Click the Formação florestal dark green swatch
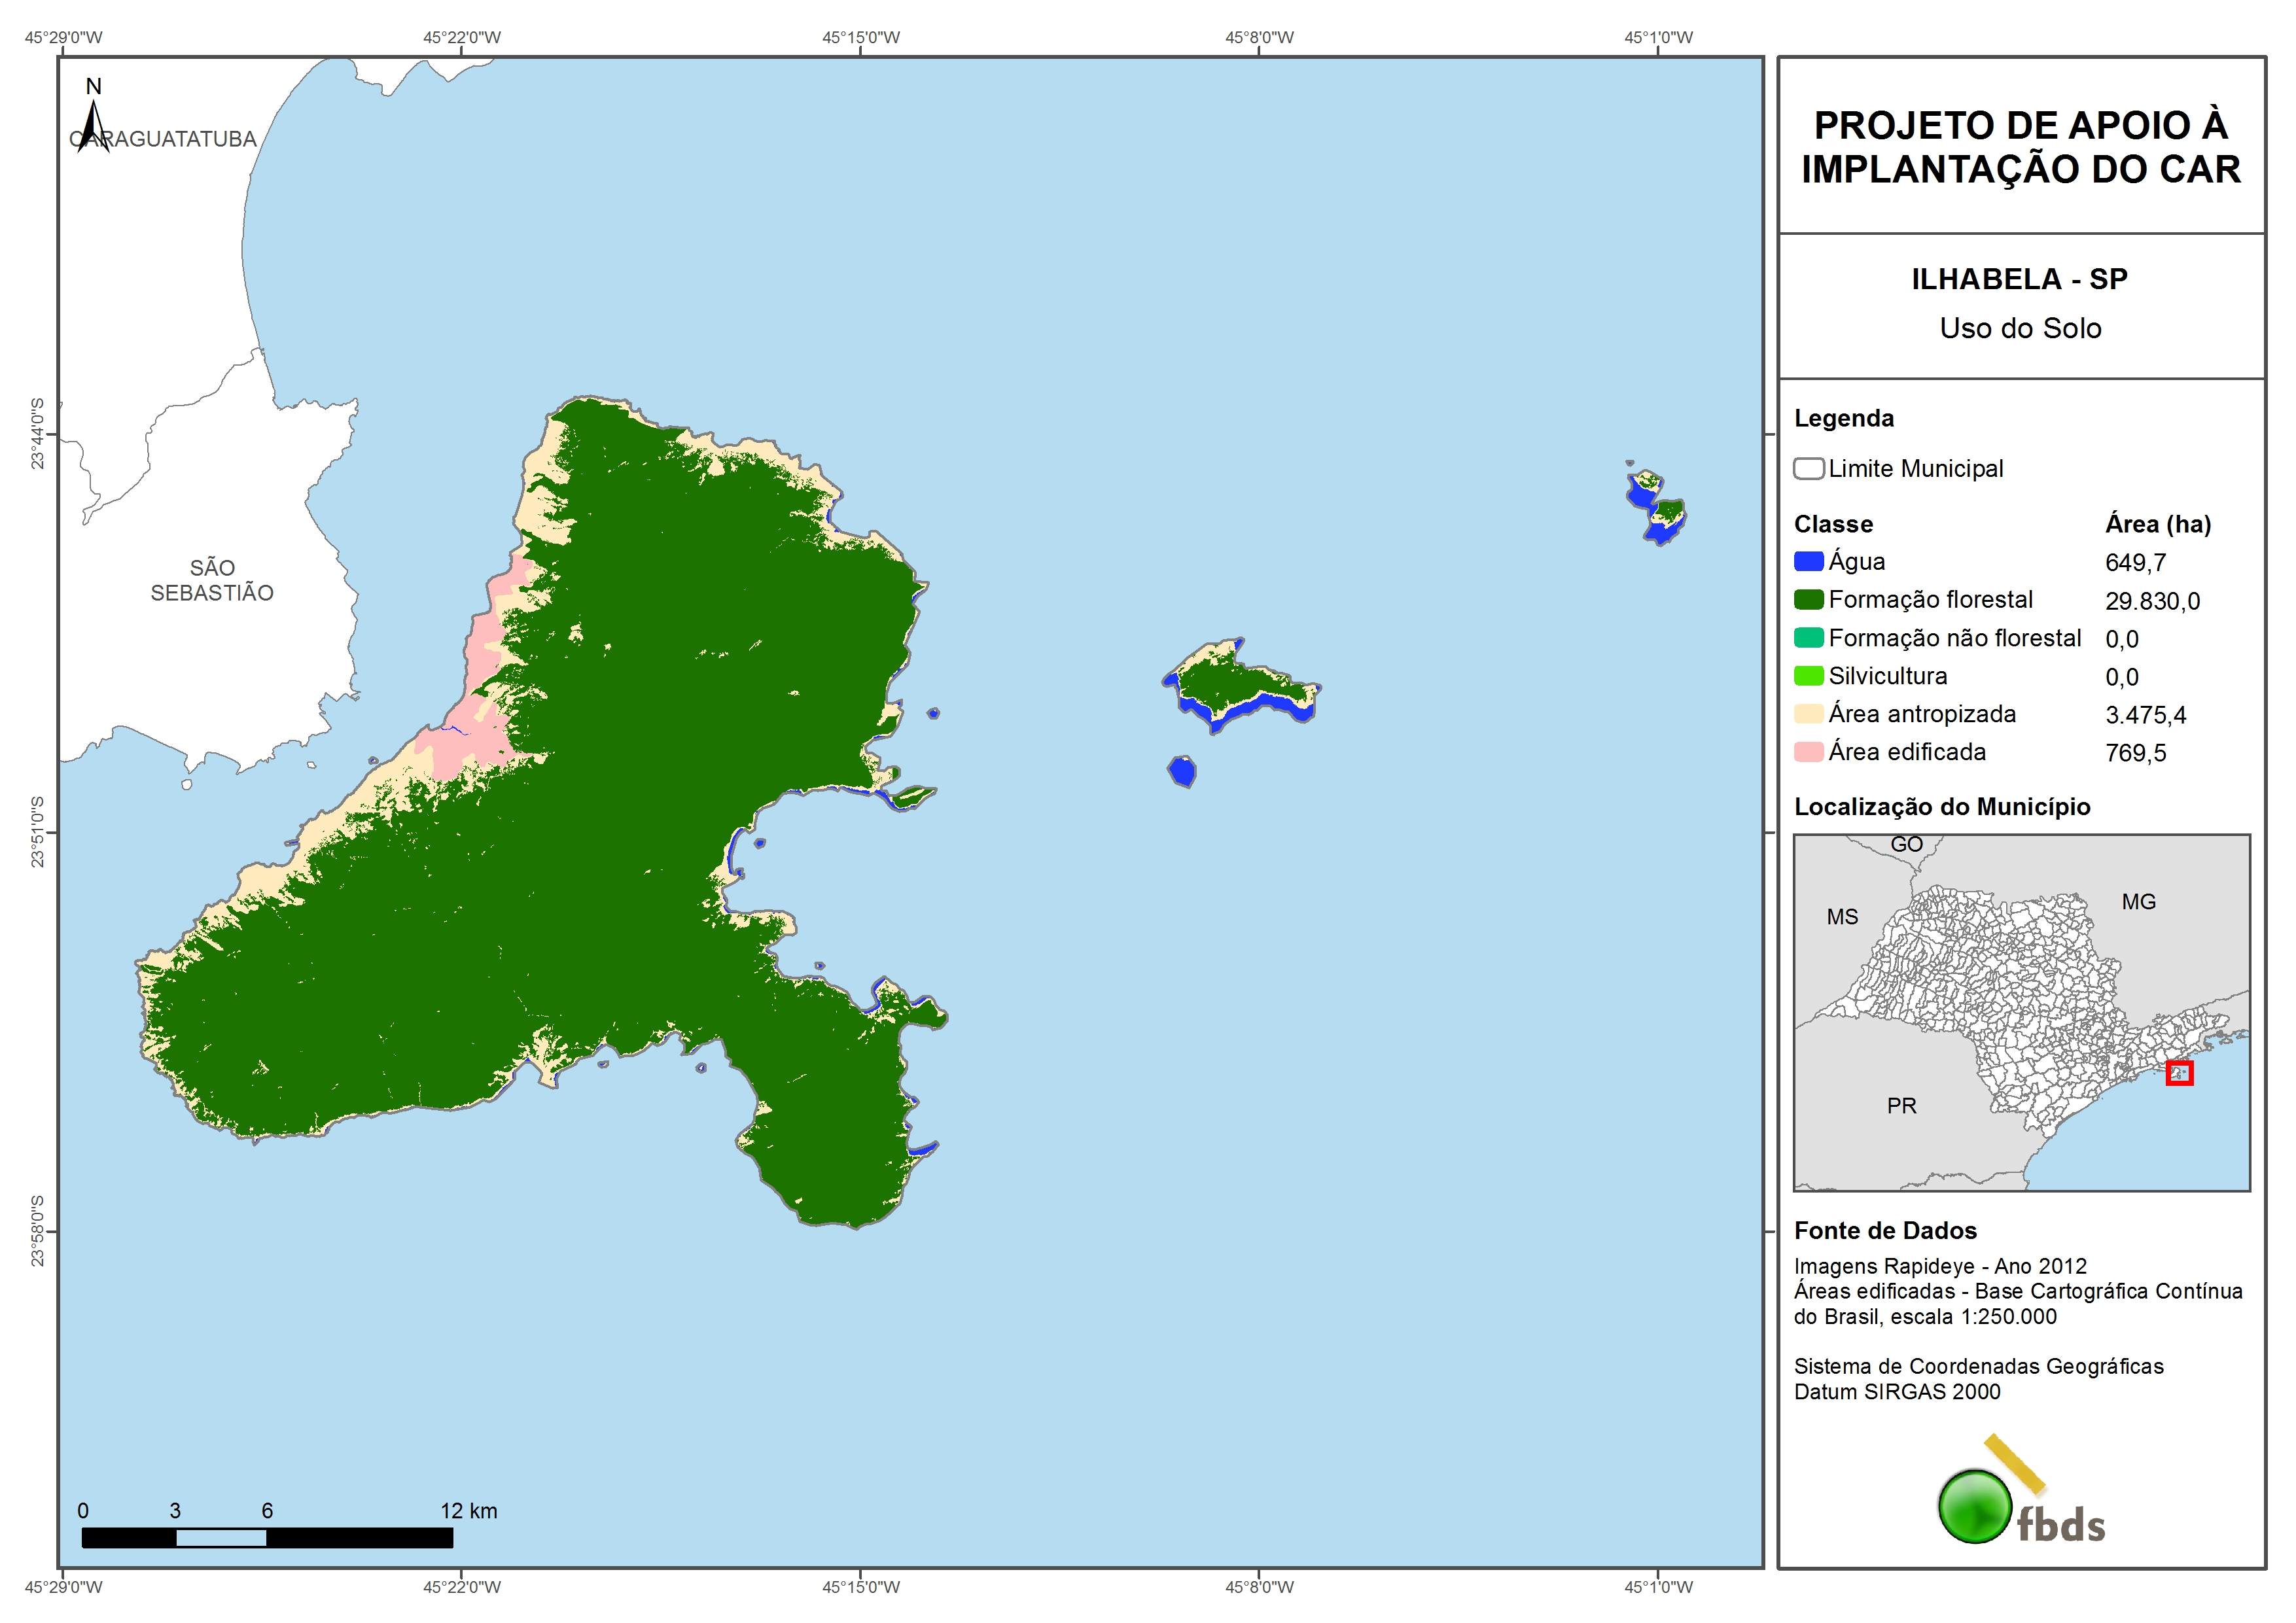This screenshot has width=2296, height=1623. tap(1808, 600)
